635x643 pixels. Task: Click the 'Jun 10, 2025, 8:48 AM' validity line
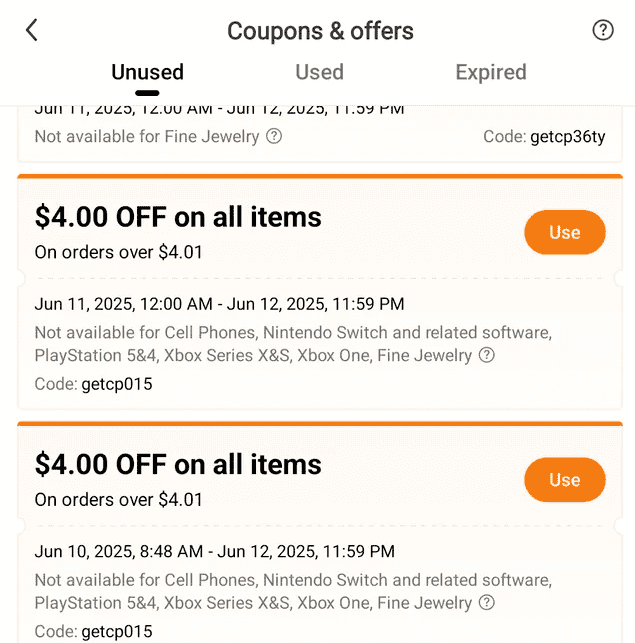coord(214,551)
